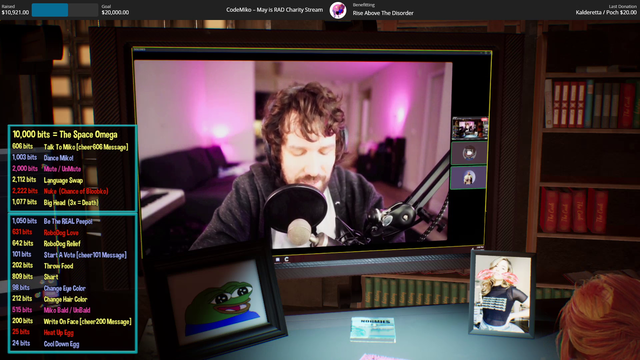
Task: Click the Cool Down Egg 24 bits row
Action: 46,344
